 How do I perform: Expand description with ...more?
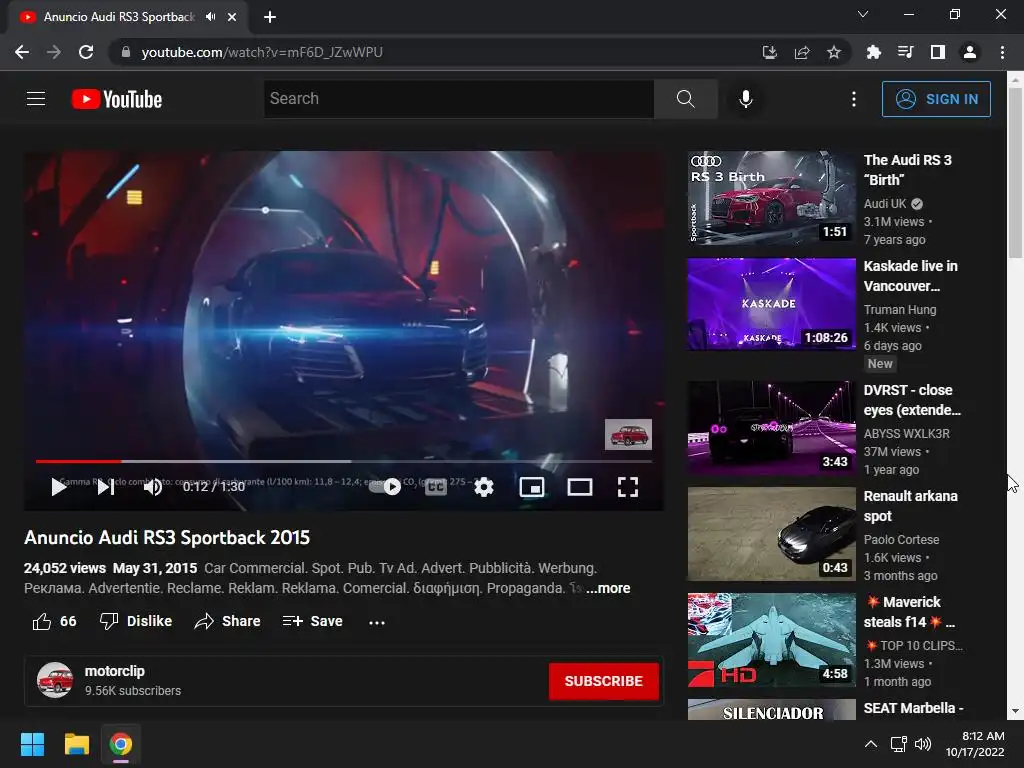[x=608, y=588]
